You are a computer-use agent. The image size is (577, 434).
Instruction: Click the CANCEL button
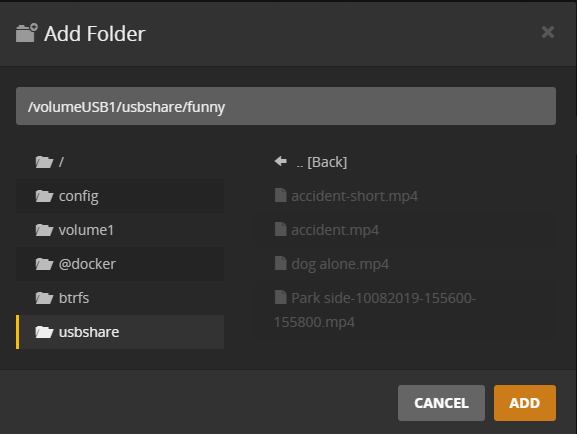[x=441, y=403]
